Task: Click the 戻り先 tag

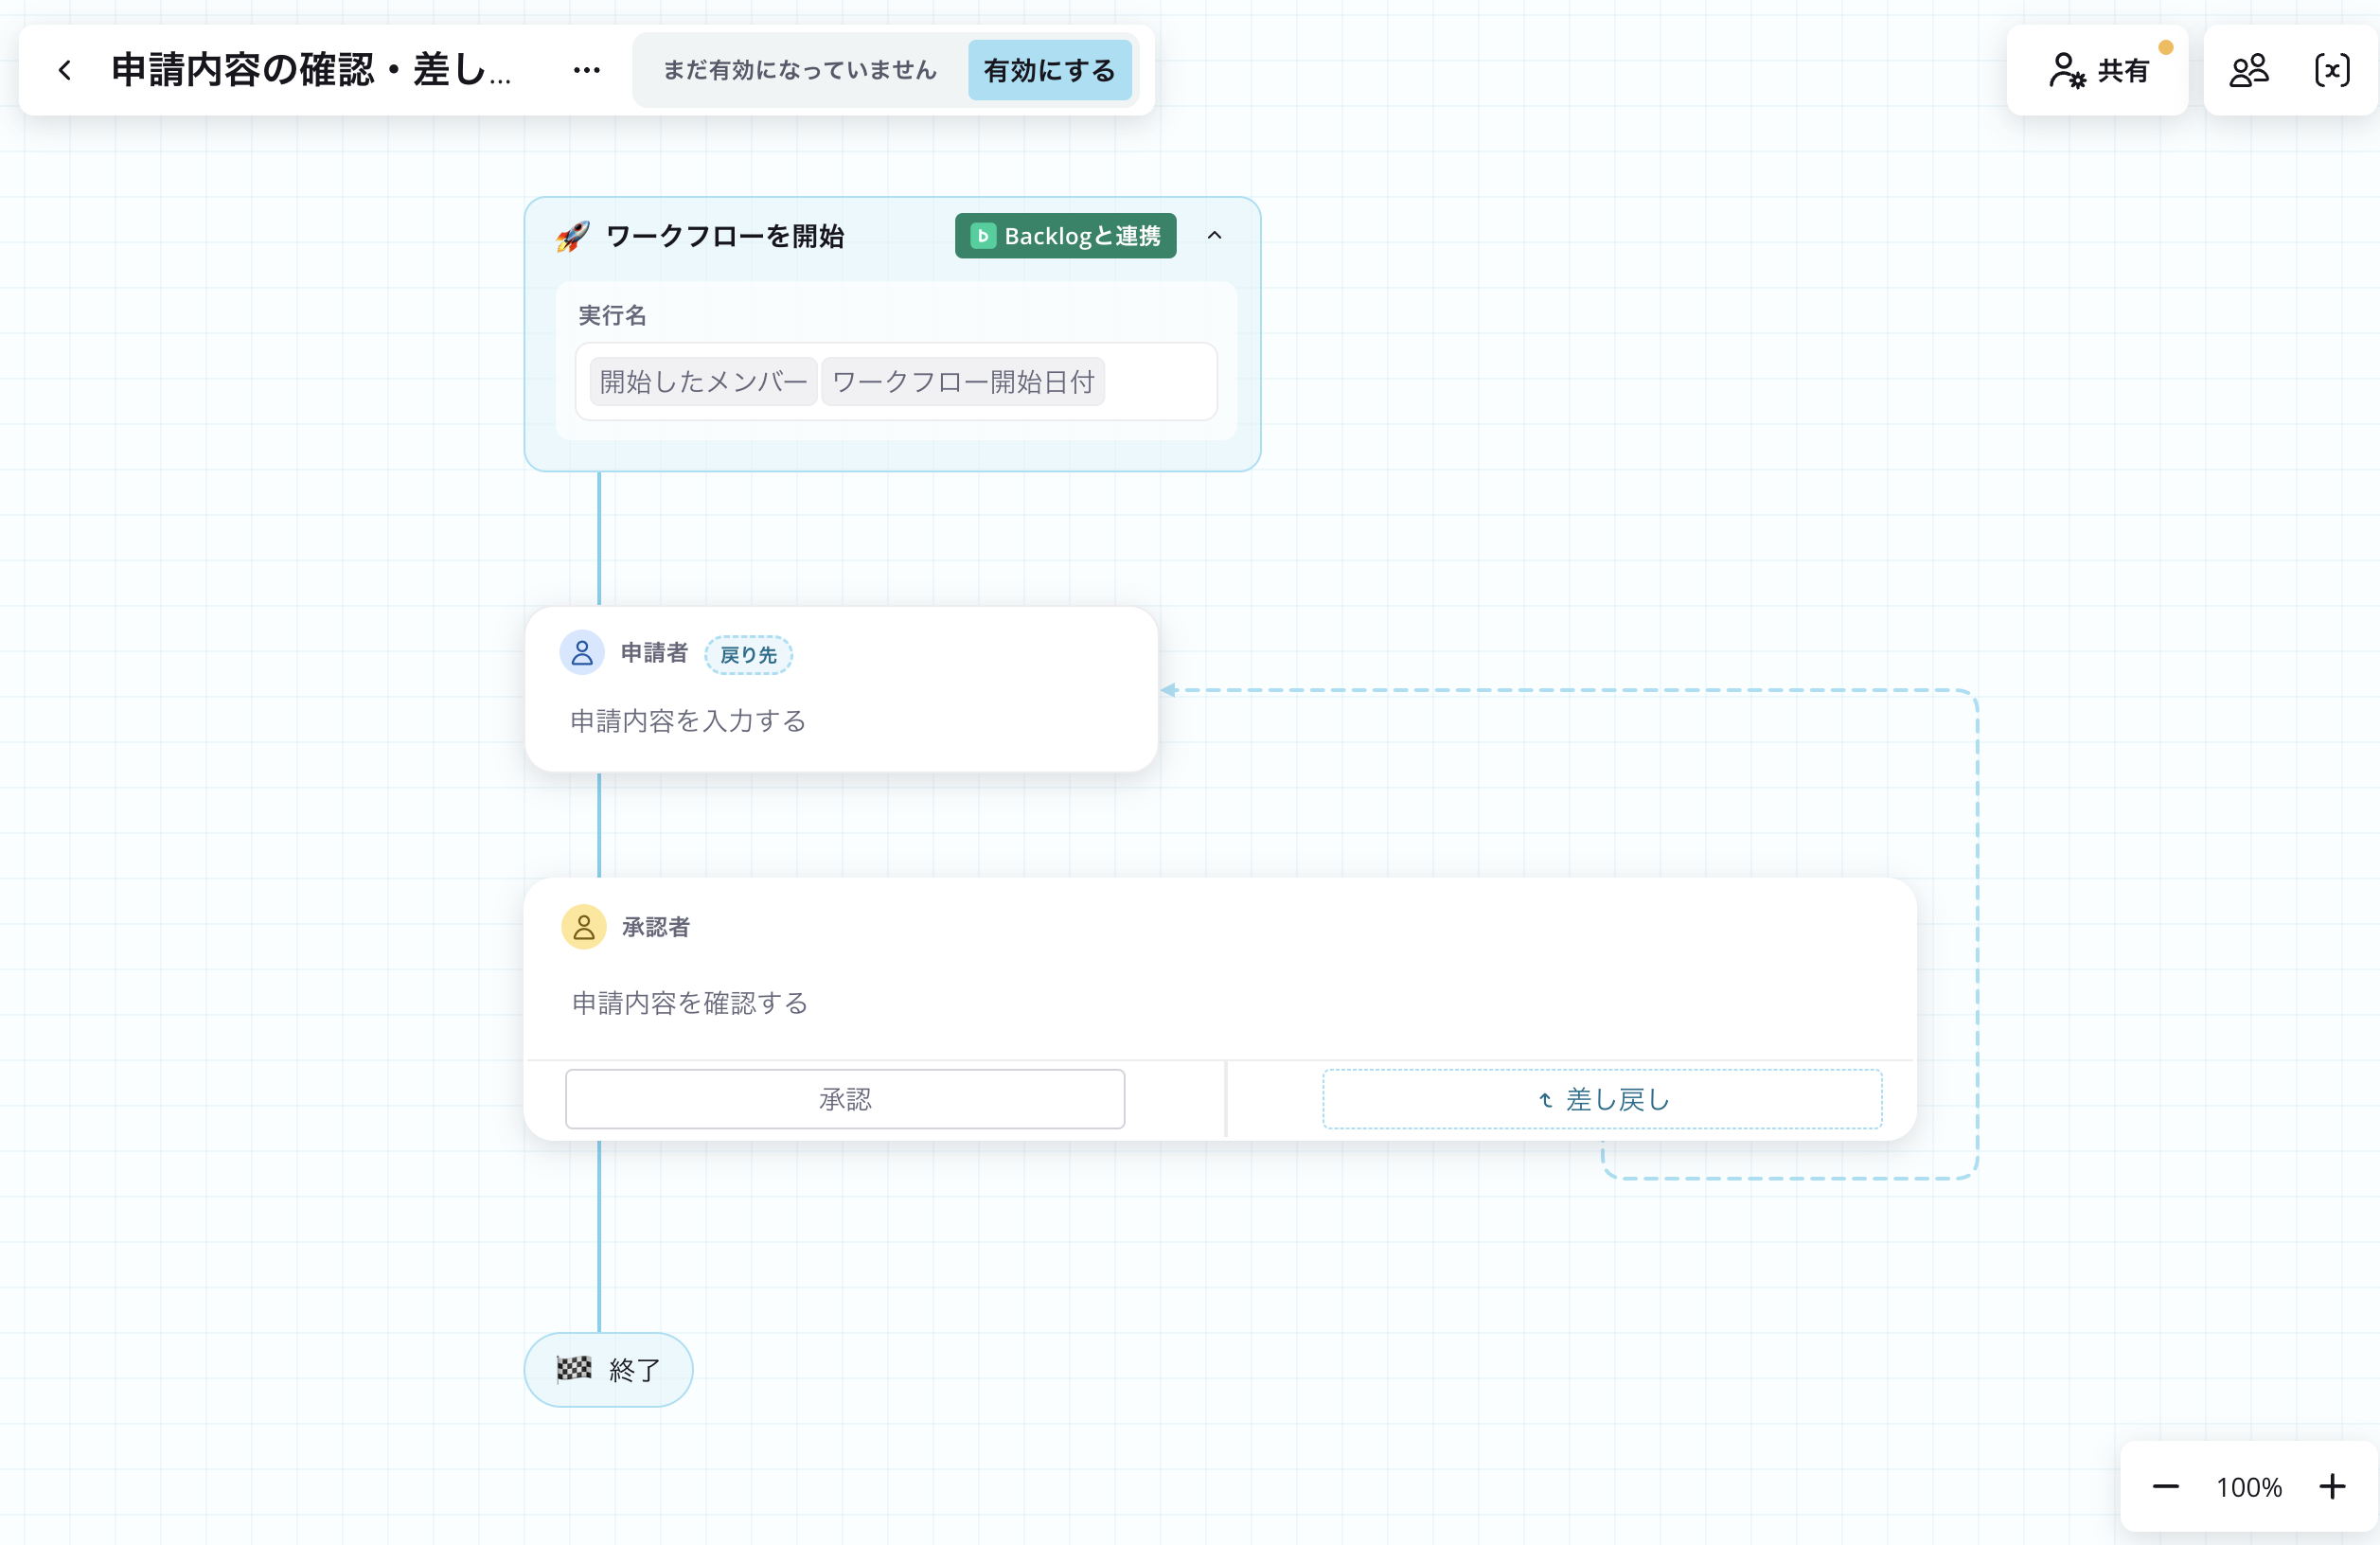Action: pos(748,654)
